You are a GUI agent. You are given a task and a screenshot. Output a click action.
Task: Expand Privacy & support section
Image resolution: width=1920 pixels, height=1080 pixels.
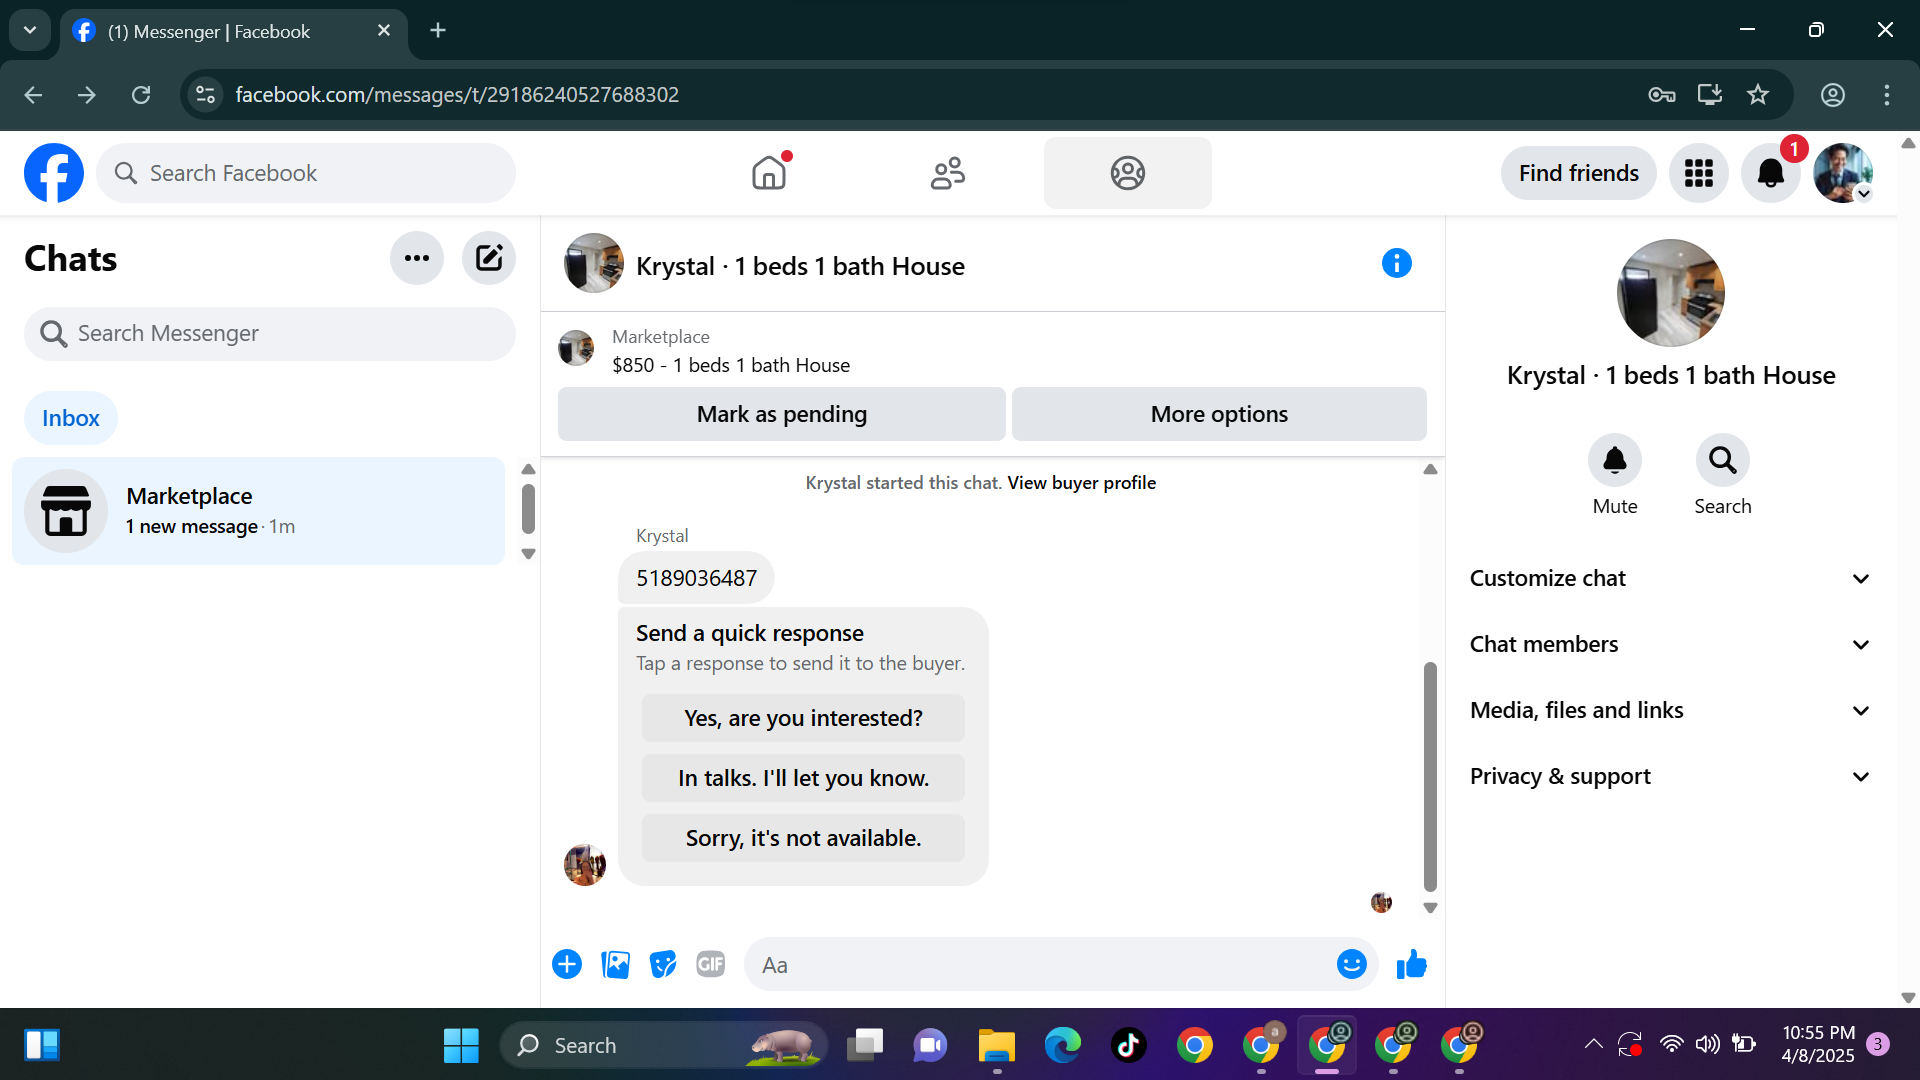(1668, 776)
